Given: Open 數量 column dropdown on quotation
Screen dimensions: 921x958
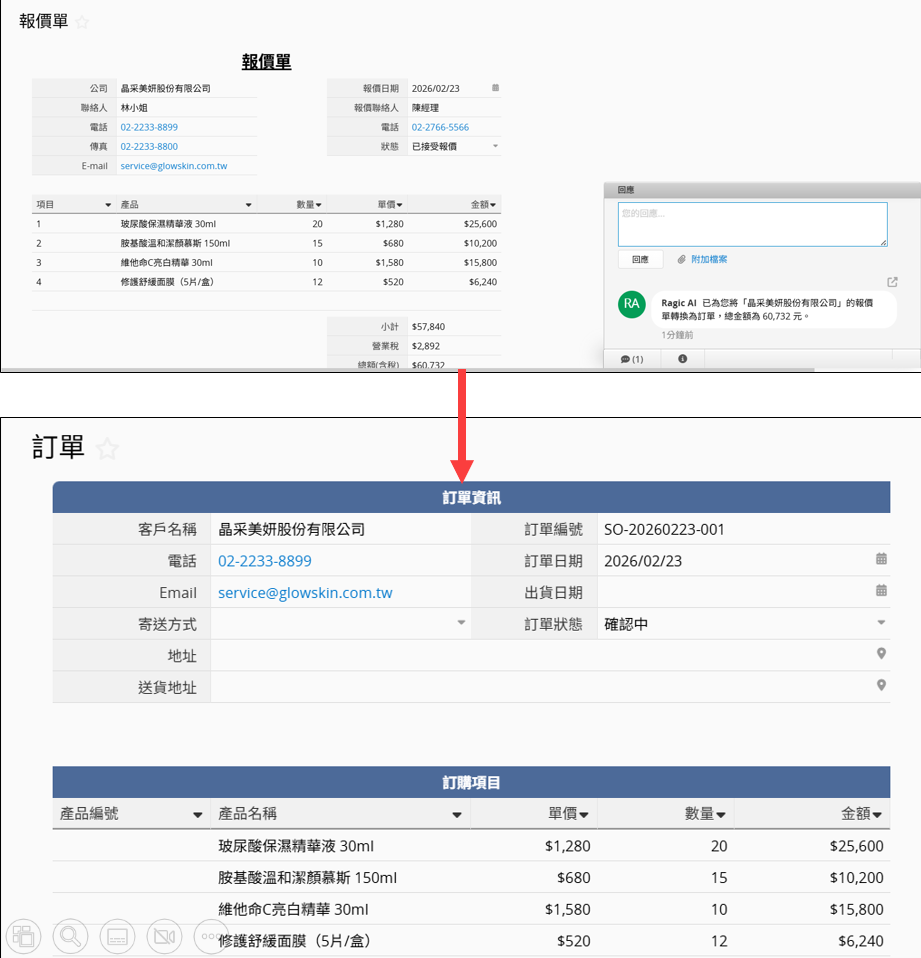Looking at the screenshot, I should [x=318, y=205].
